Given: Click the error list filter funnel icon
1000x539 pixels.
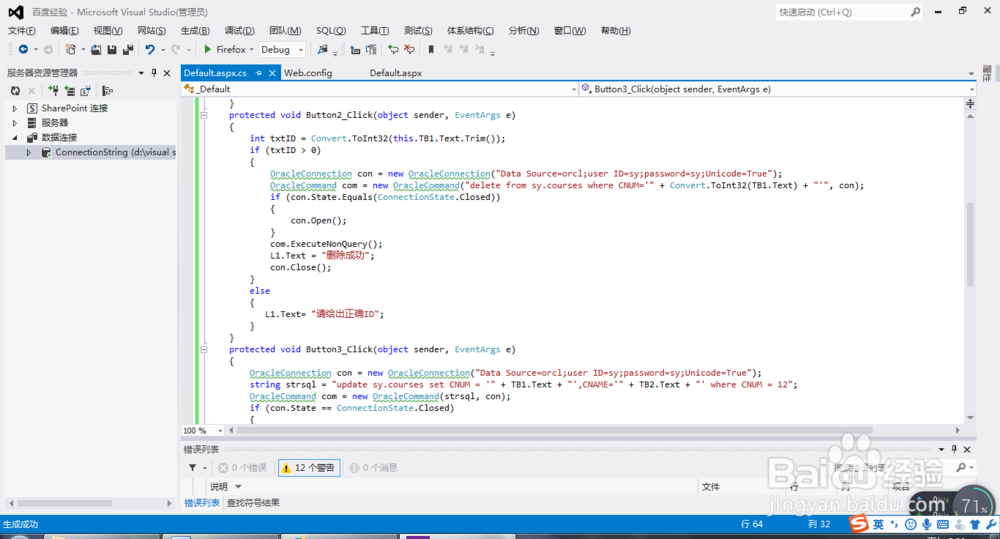Looking at the screenshot, I should (x=193, y=468).
